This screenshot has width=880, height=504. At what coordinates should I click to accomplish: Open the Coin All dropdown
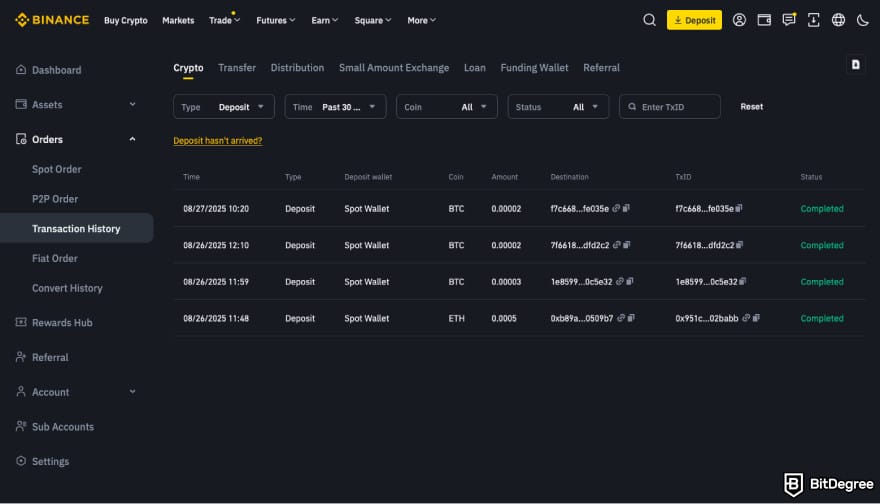click(447, 107)
